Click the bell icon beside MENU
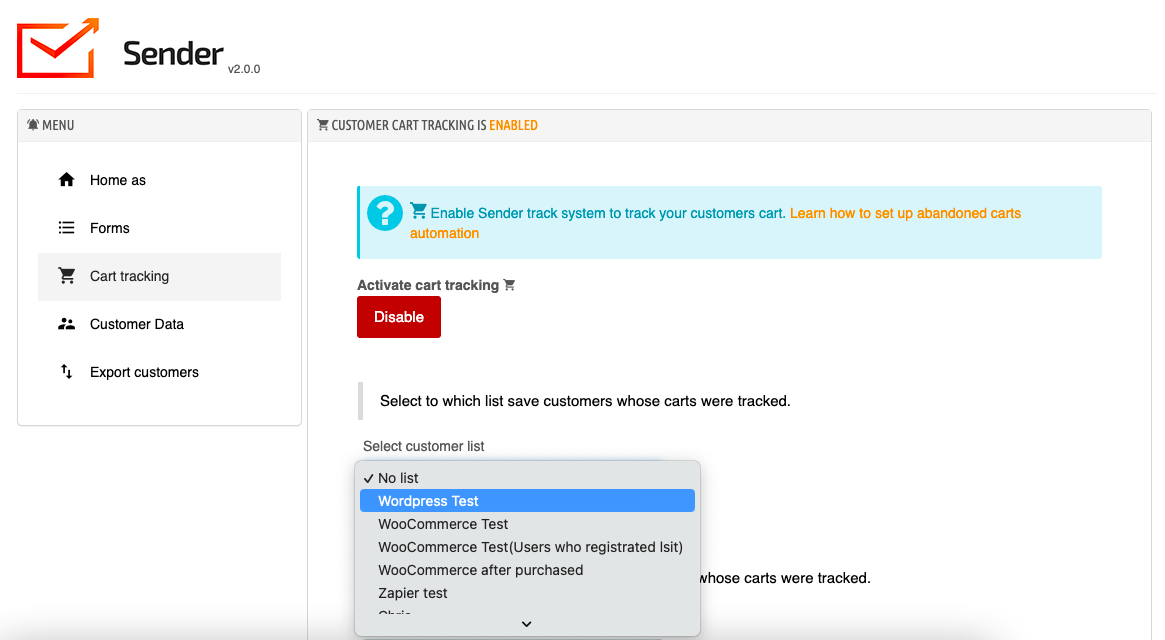1165x640 pixels. [x=33, y=125]
